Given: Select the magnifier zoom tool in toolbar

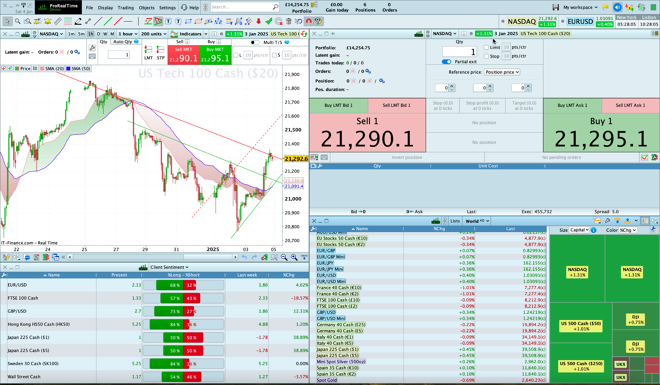Looking at the screenshot, I should click(18, 21).
